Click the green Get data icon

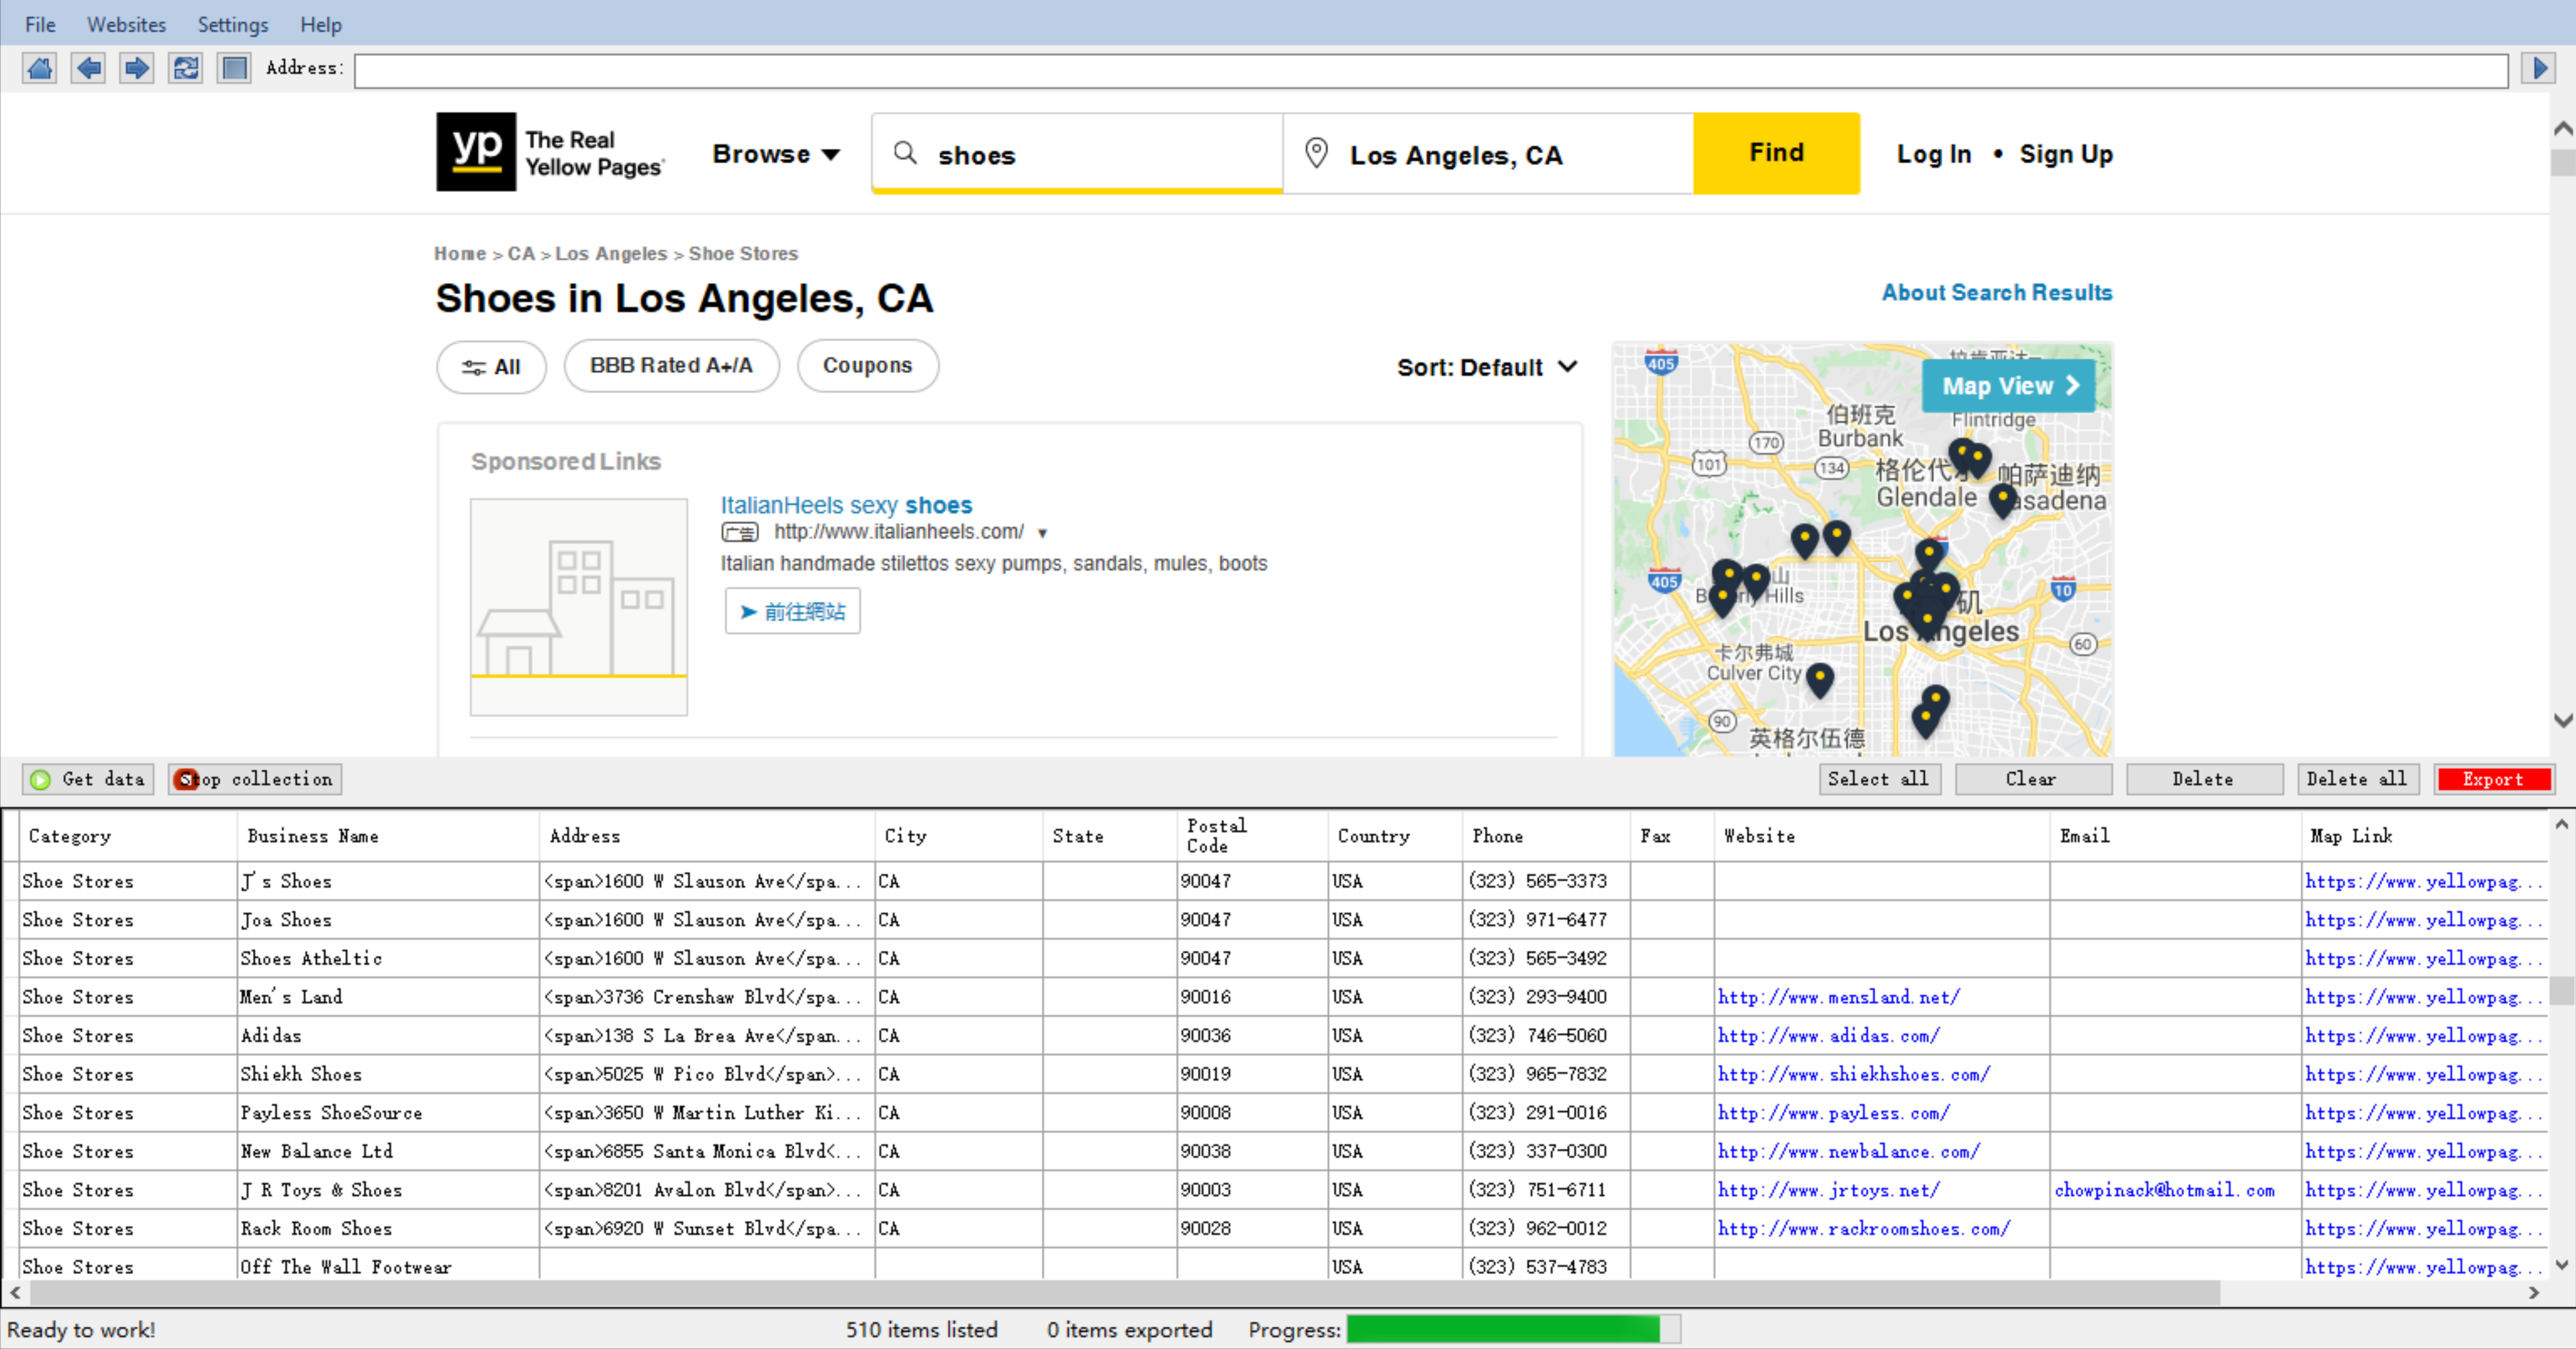coord(40,780)
